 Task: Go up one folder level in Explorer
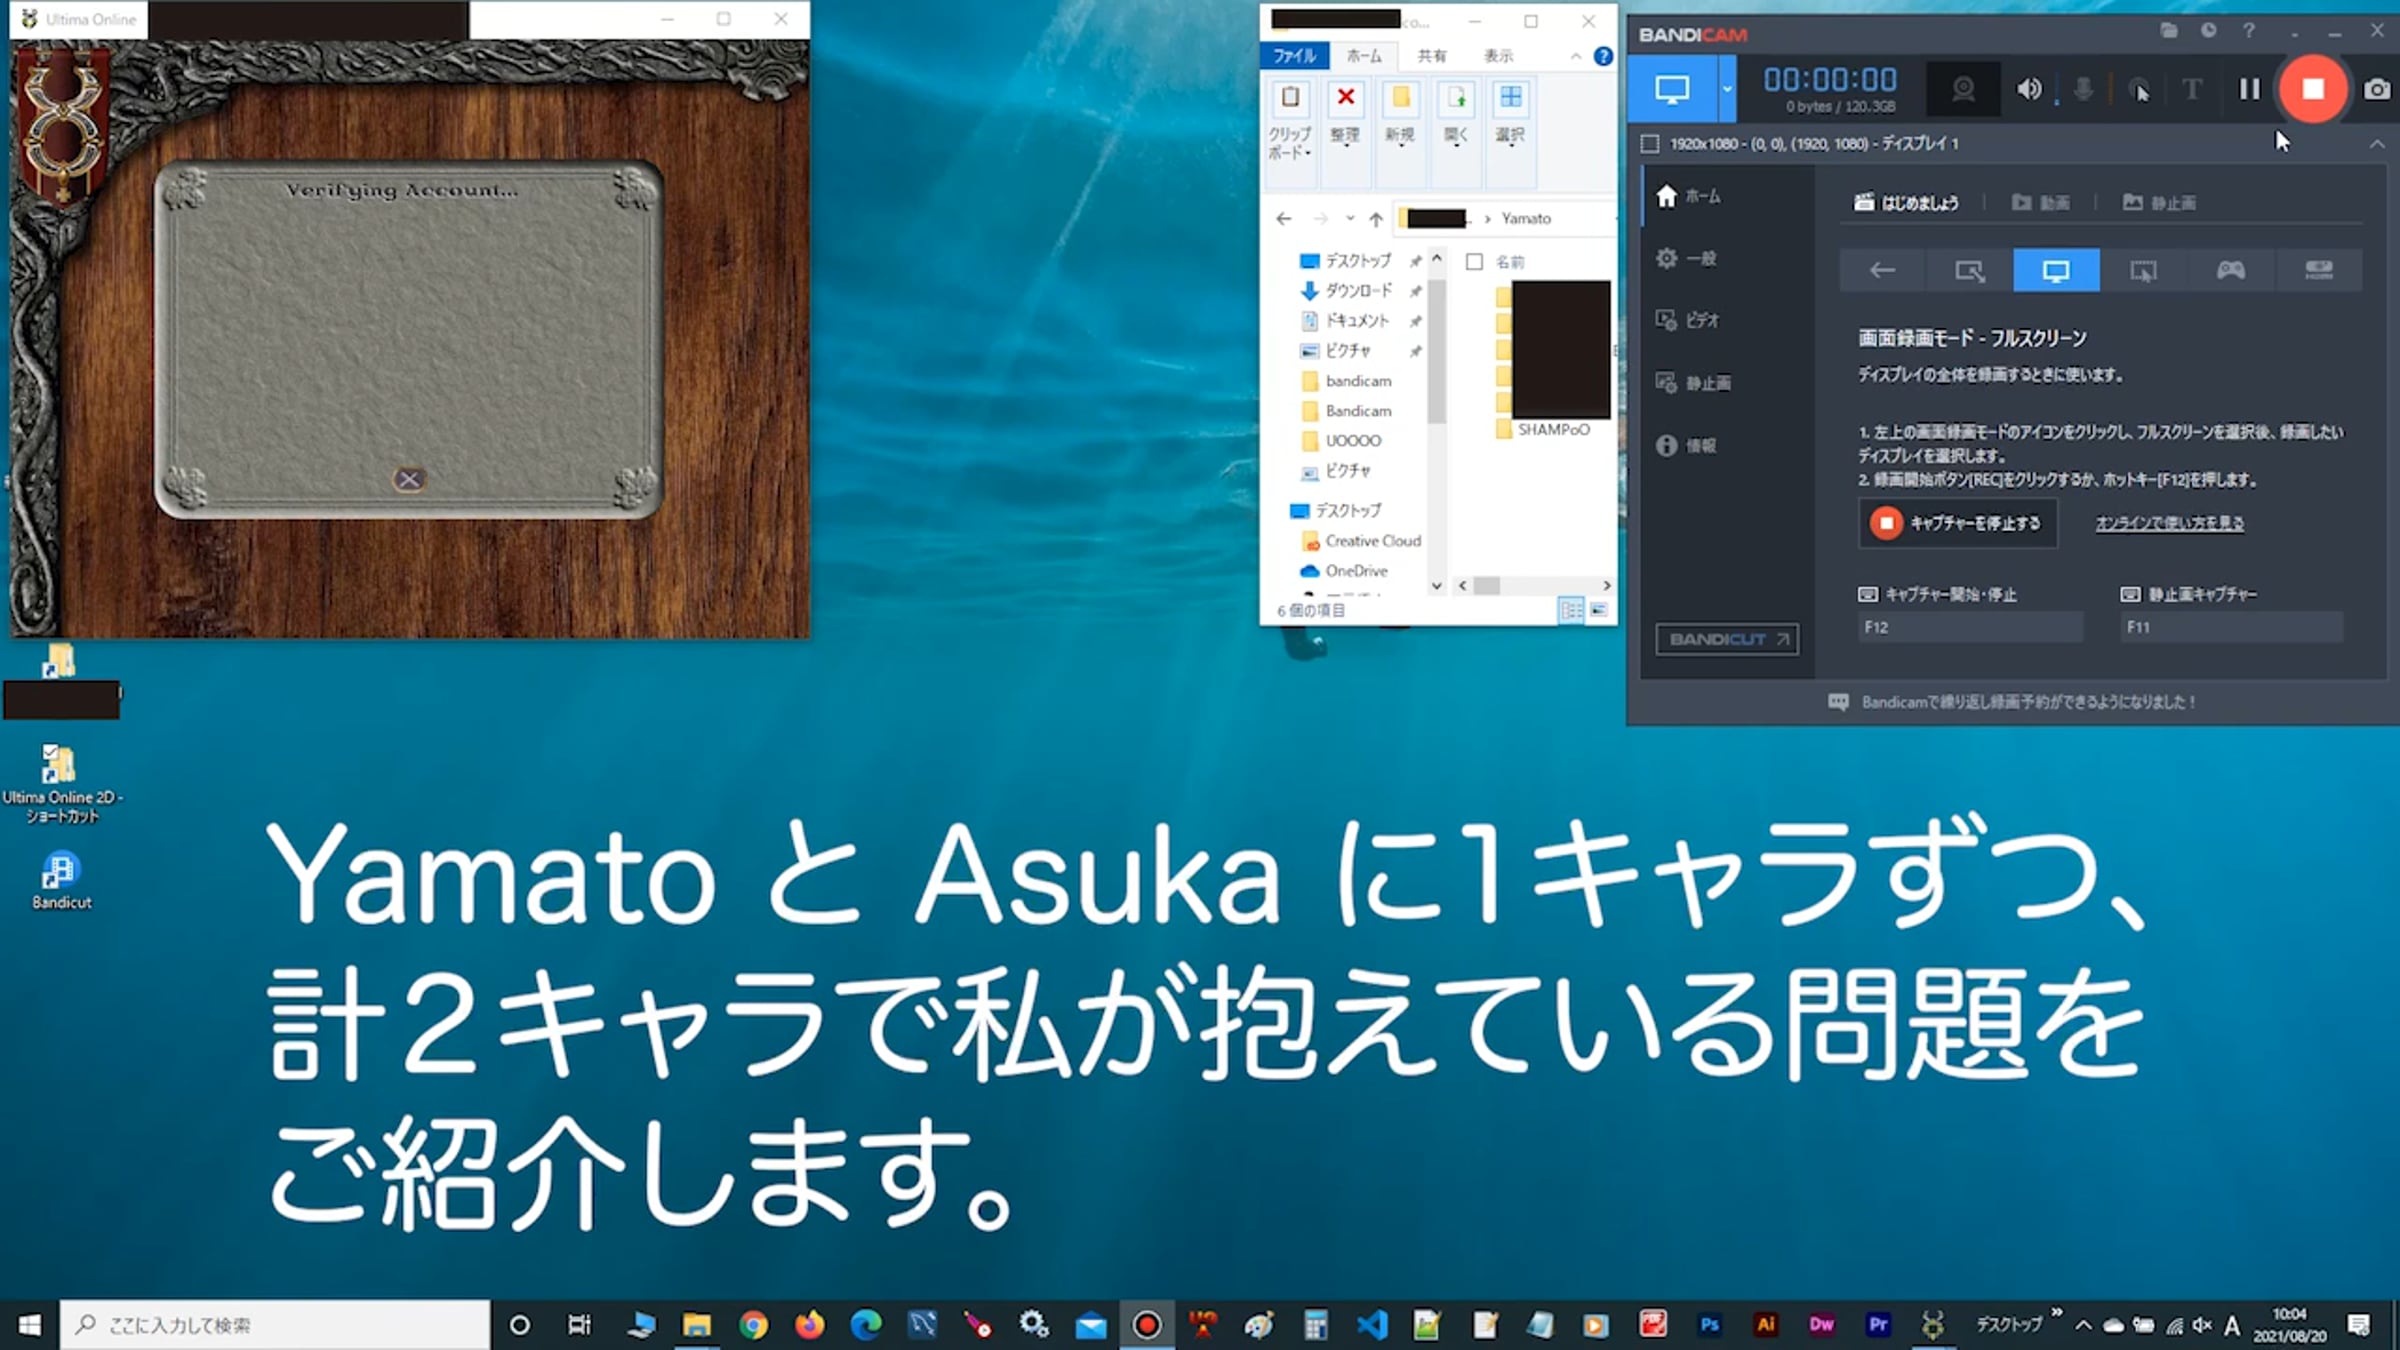tap(1376, 218)
